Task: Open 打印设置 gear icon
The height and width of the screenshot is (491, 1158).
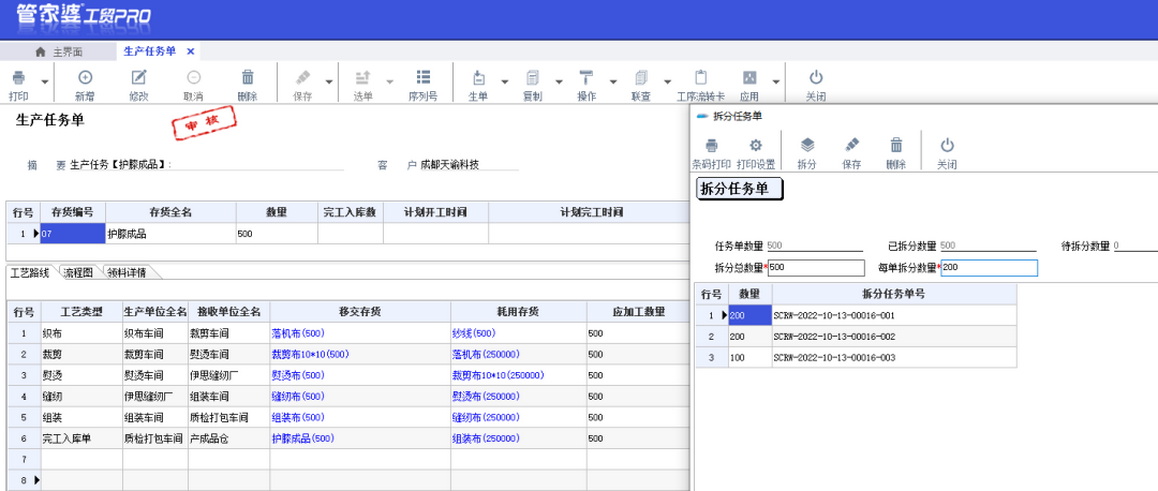Action: (755, 145)
